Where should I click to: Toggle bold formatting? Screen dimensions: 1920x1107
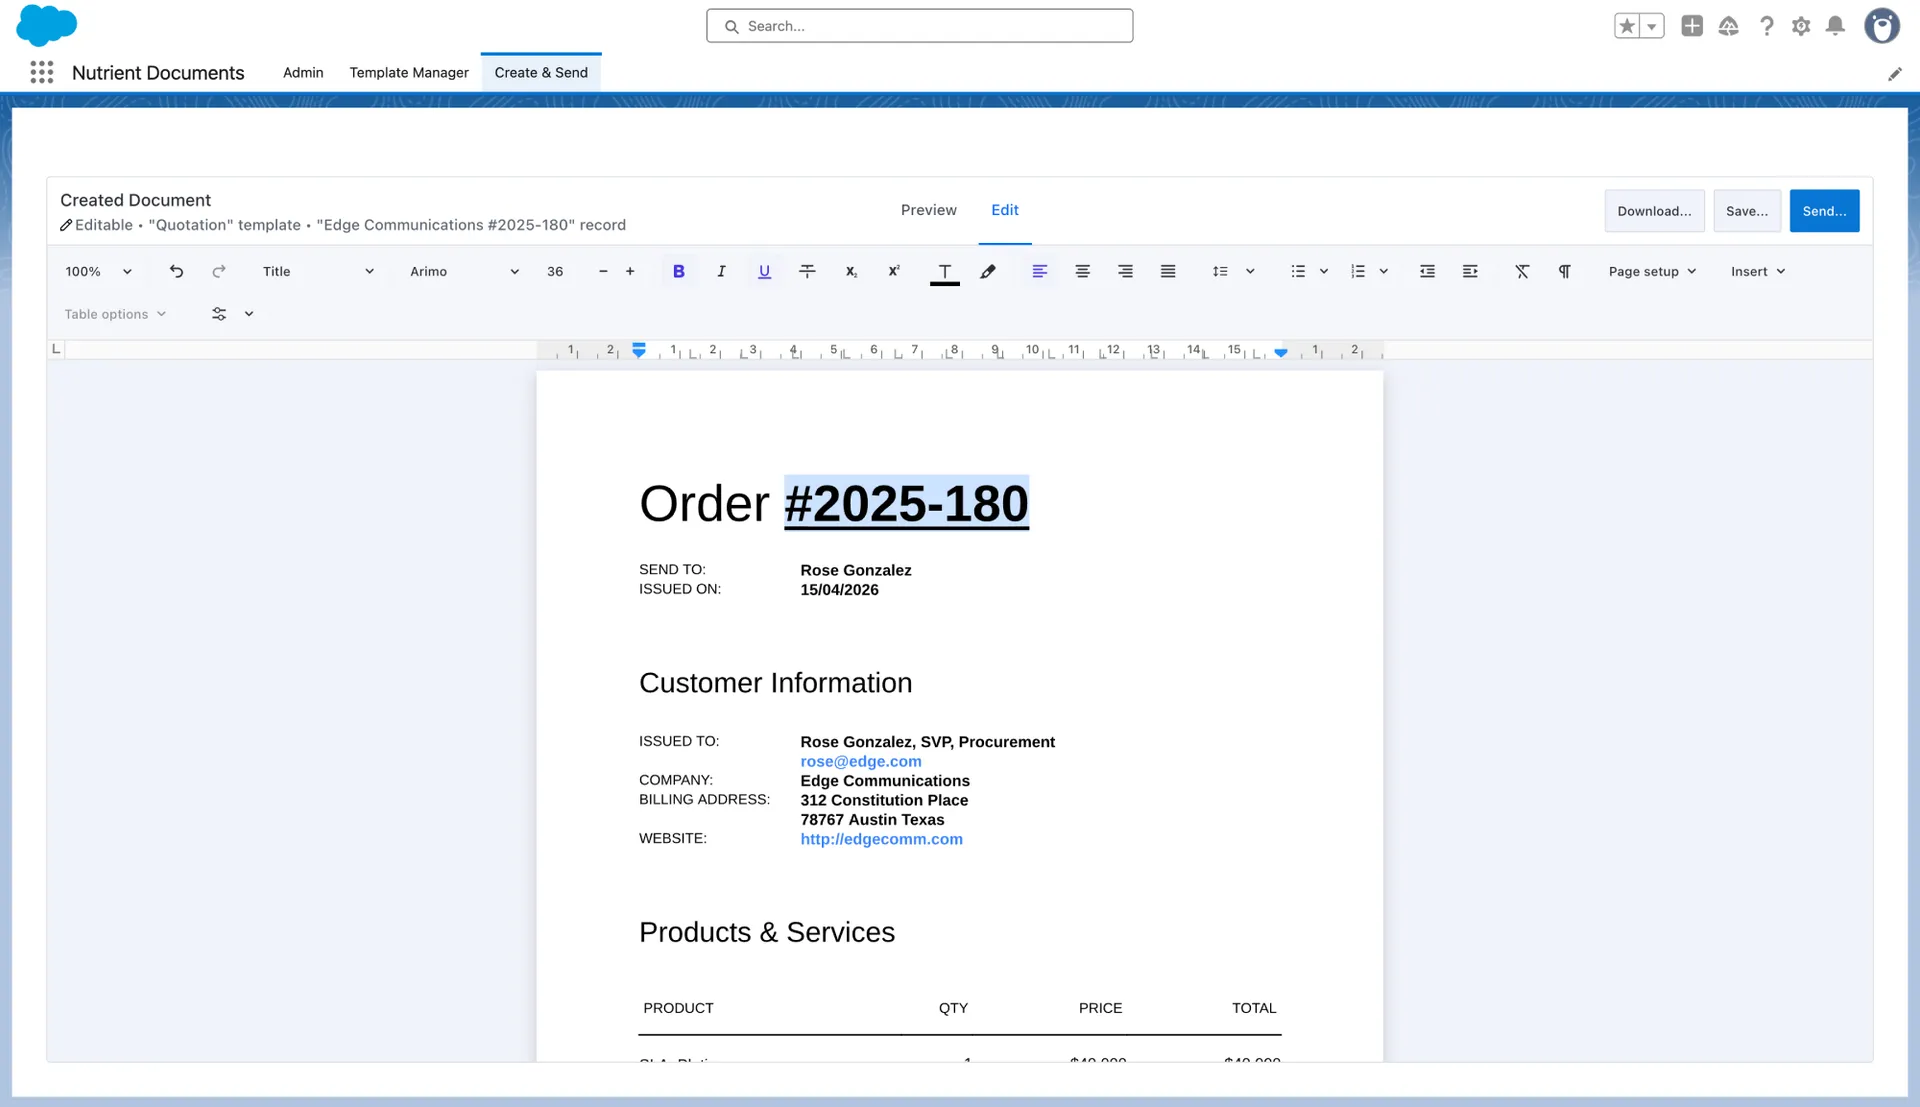(x=679, y=271)
